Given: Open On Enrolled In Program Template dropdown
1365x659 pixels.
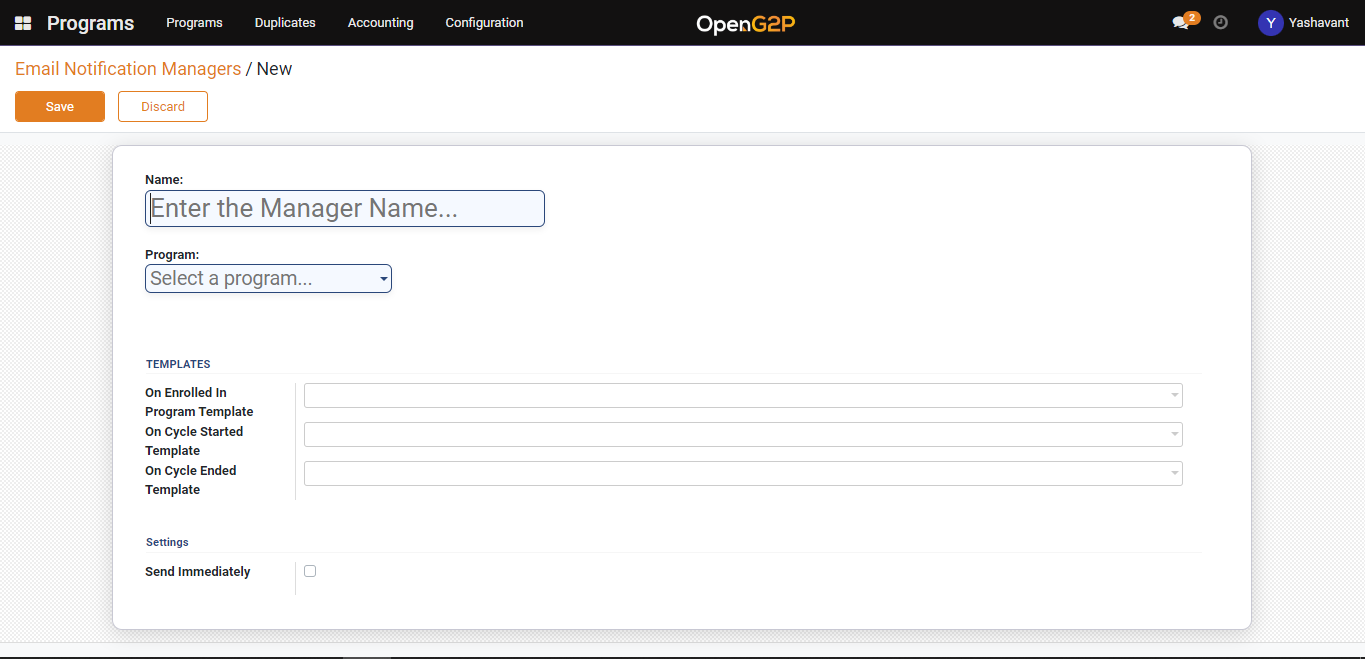Looking at the screenshot, I should 742,395.
